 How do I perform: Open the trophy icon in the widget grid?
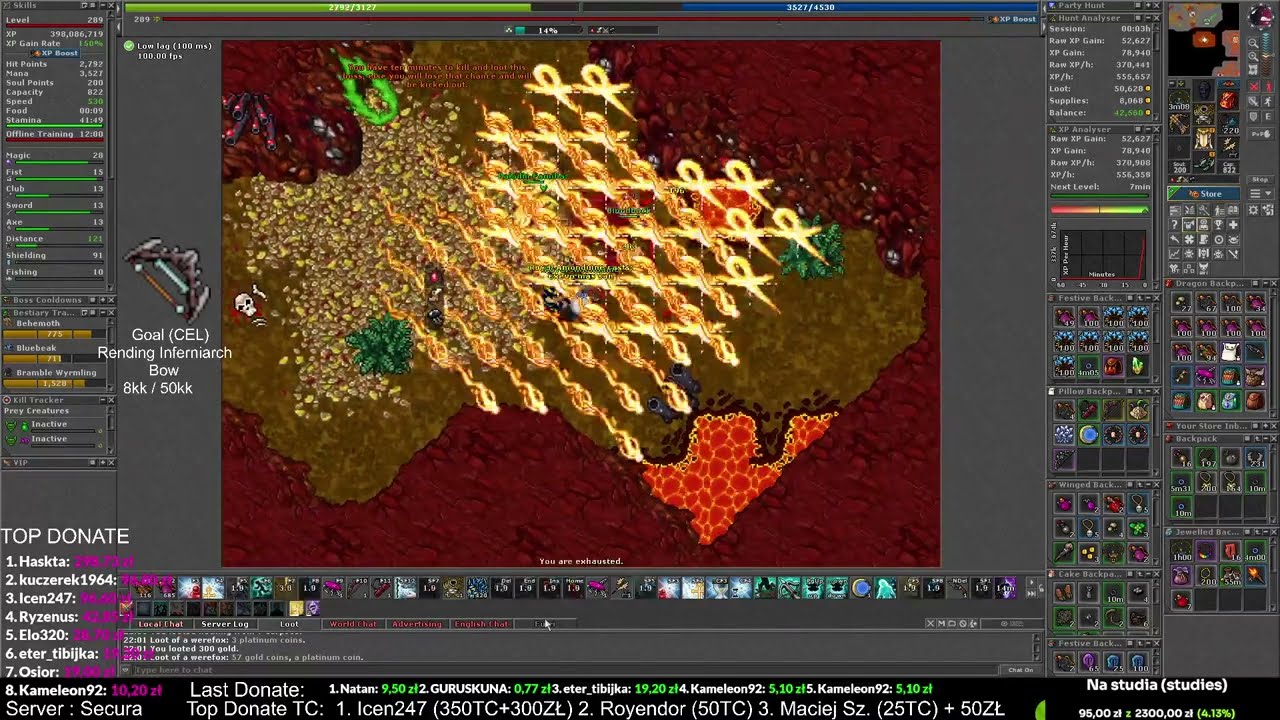tap(1218, 224)
